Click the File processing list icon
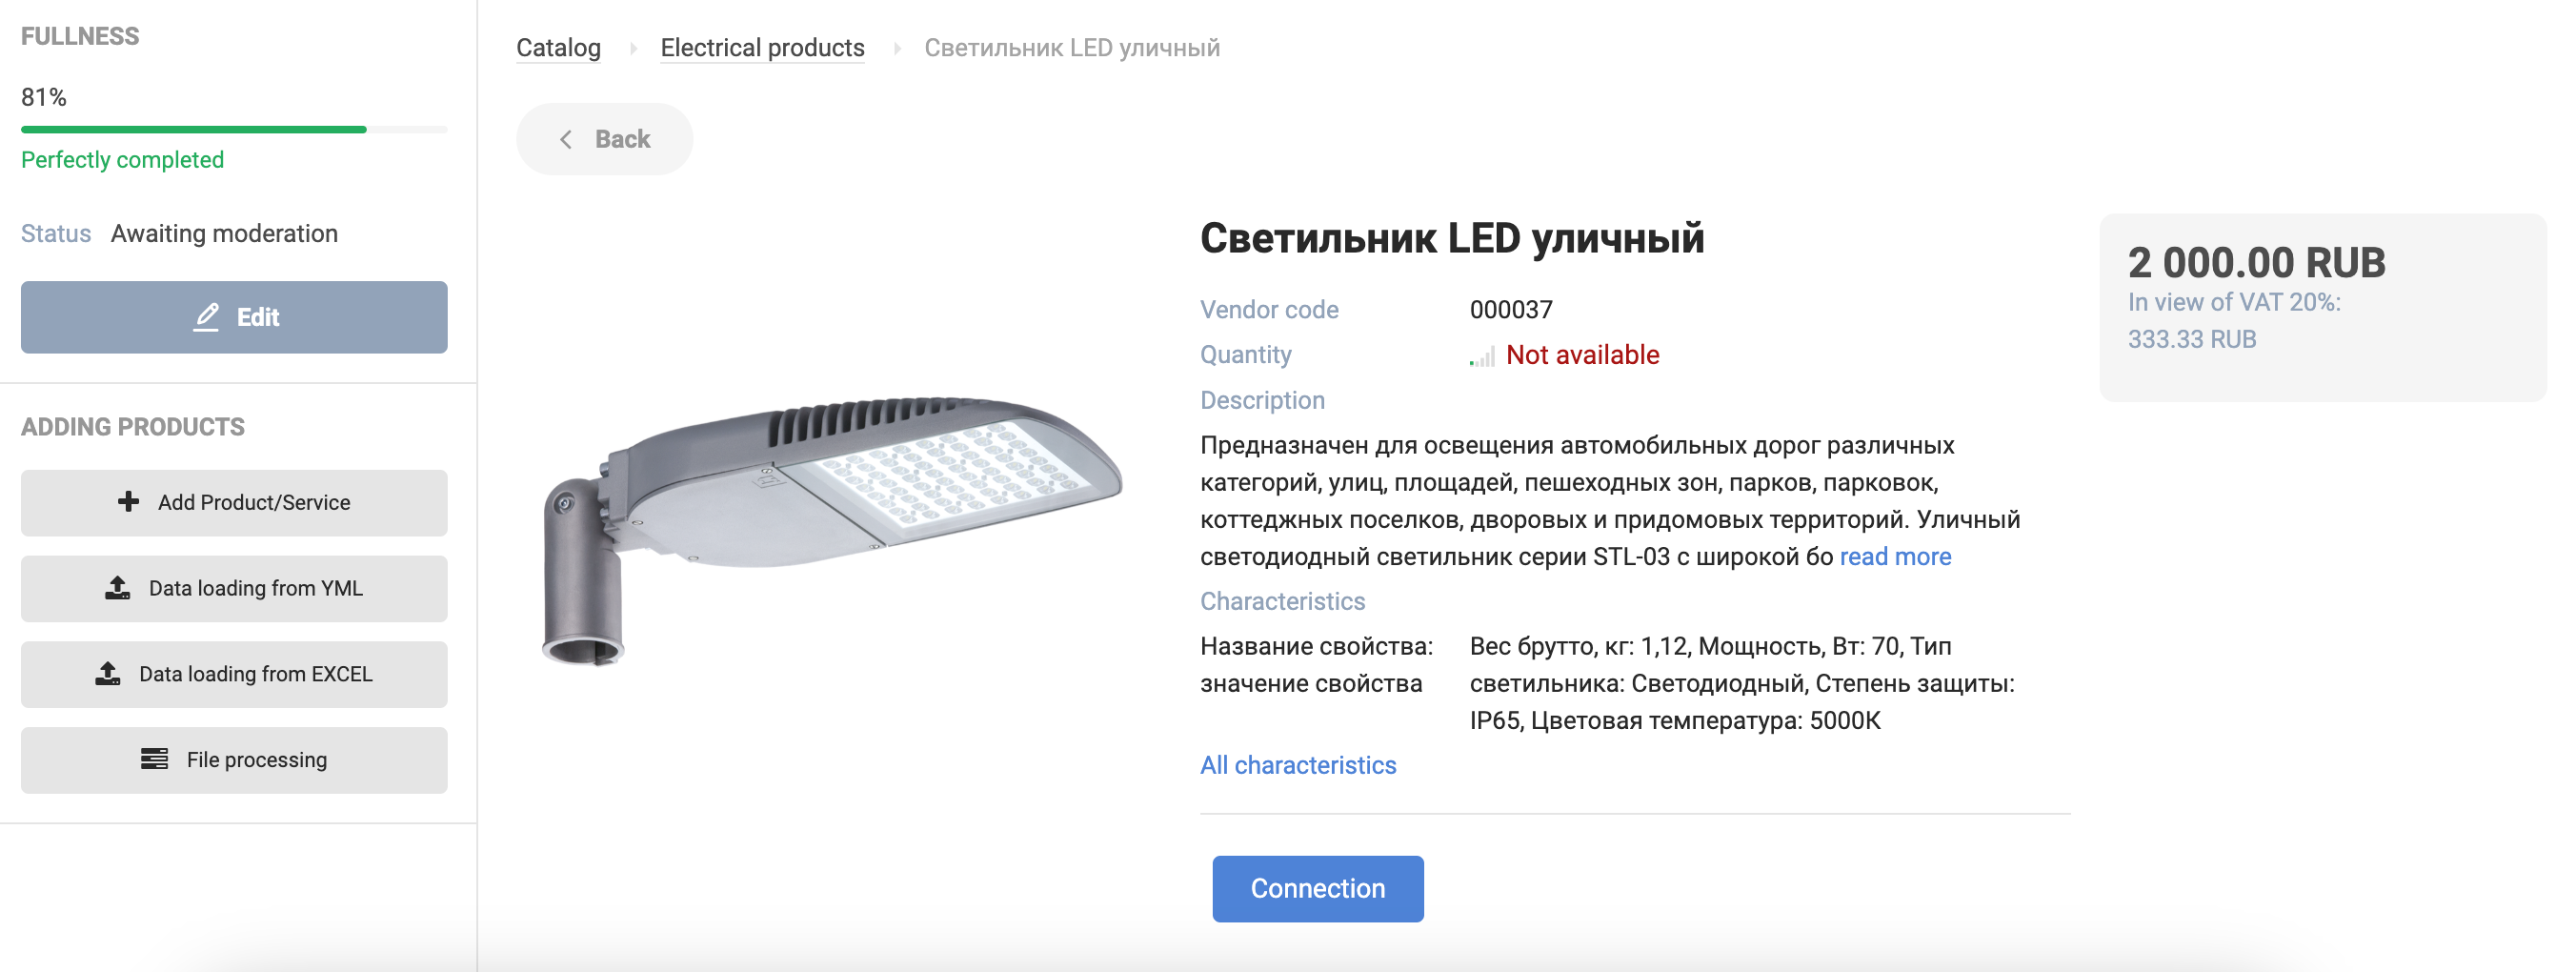This screenshot has height=972, width=2576. [154, 760]
